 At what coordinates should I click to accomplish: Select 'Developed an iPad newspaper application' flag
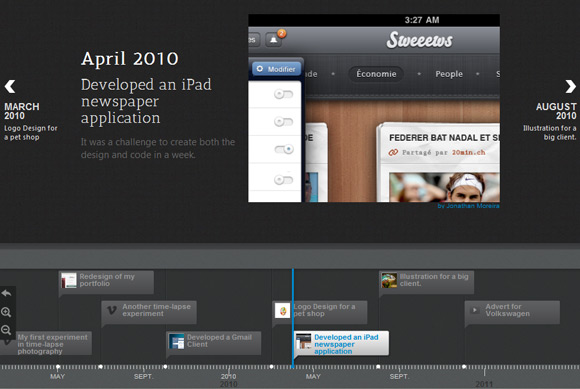click(x=341, y=343)
